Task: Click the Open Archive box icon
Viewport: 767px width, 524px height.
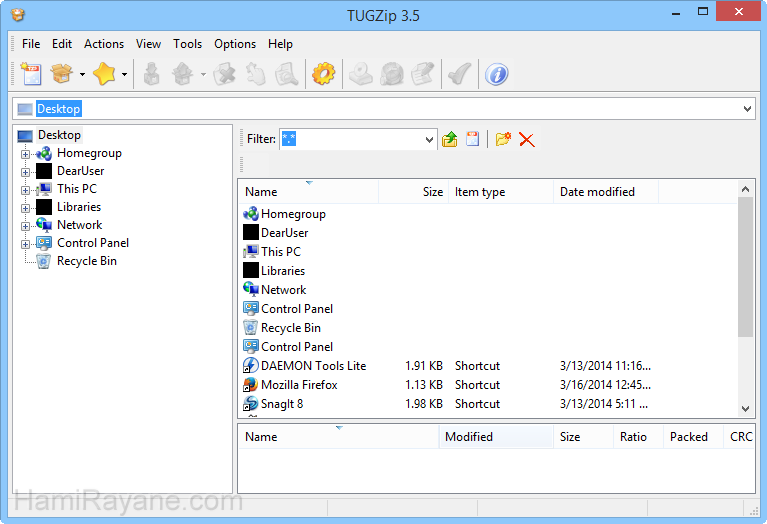Action: pyautogui.click(x=62, y=74)
